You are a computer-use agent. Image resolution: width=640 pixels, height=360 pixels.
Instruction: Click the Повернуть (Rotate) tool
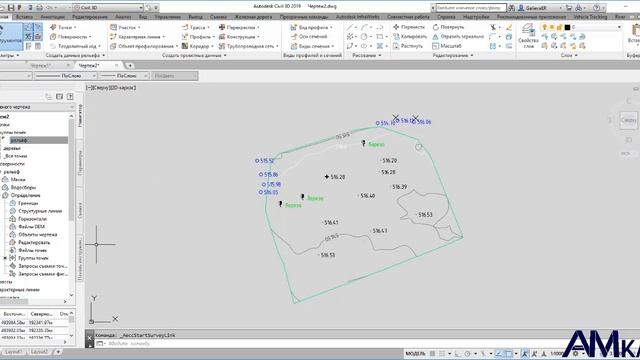coord(448,27)
